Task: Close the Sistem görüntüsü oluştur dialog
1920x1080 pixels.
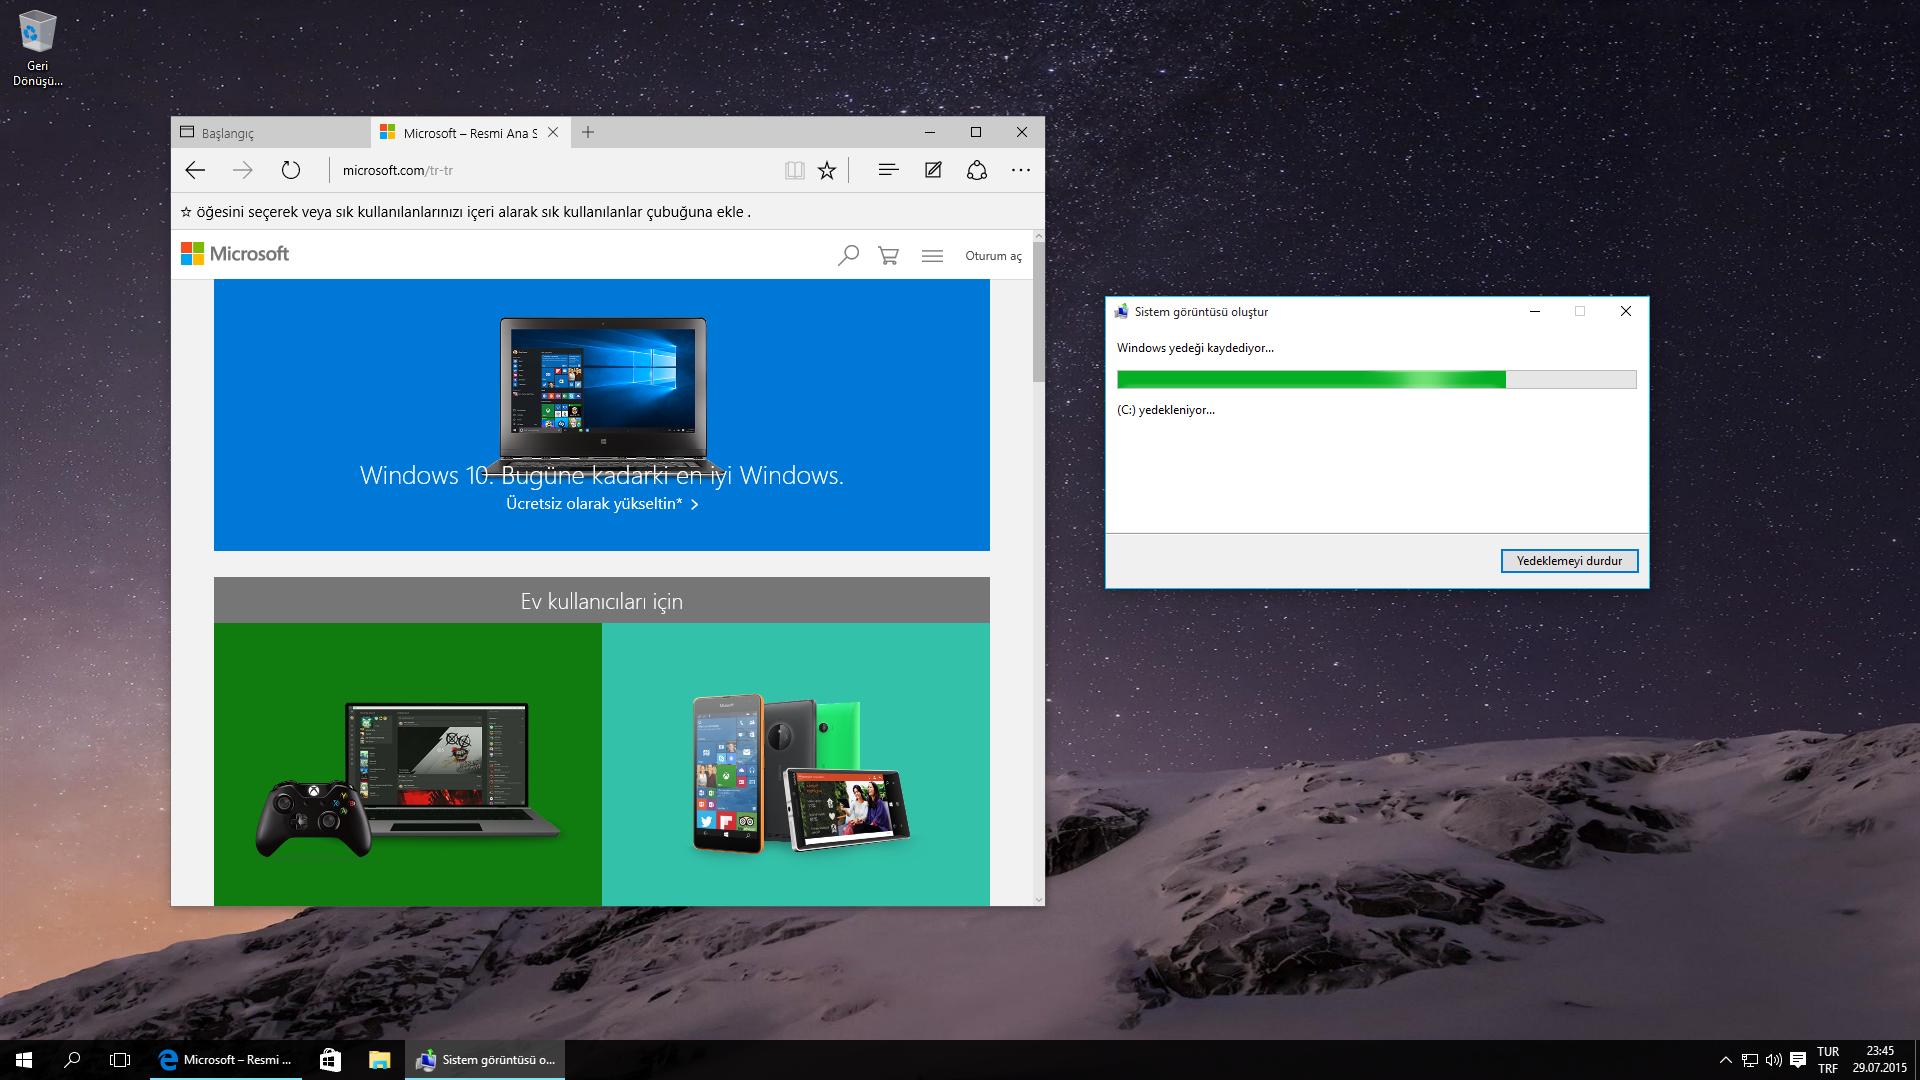Action: click(x=1626, y=311)
